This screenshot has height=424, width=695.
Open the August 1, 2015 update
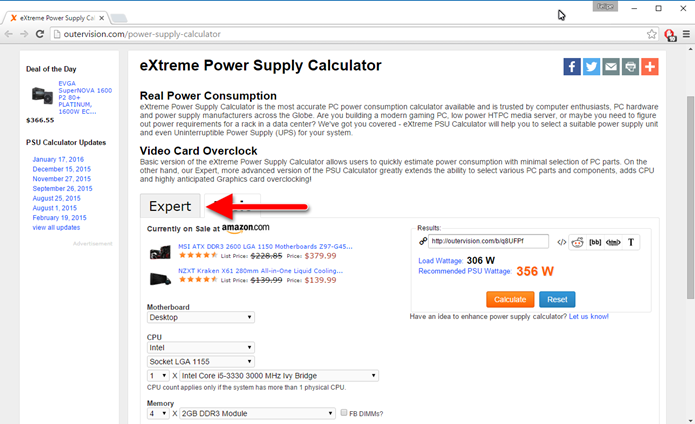[x=55, y=208]
